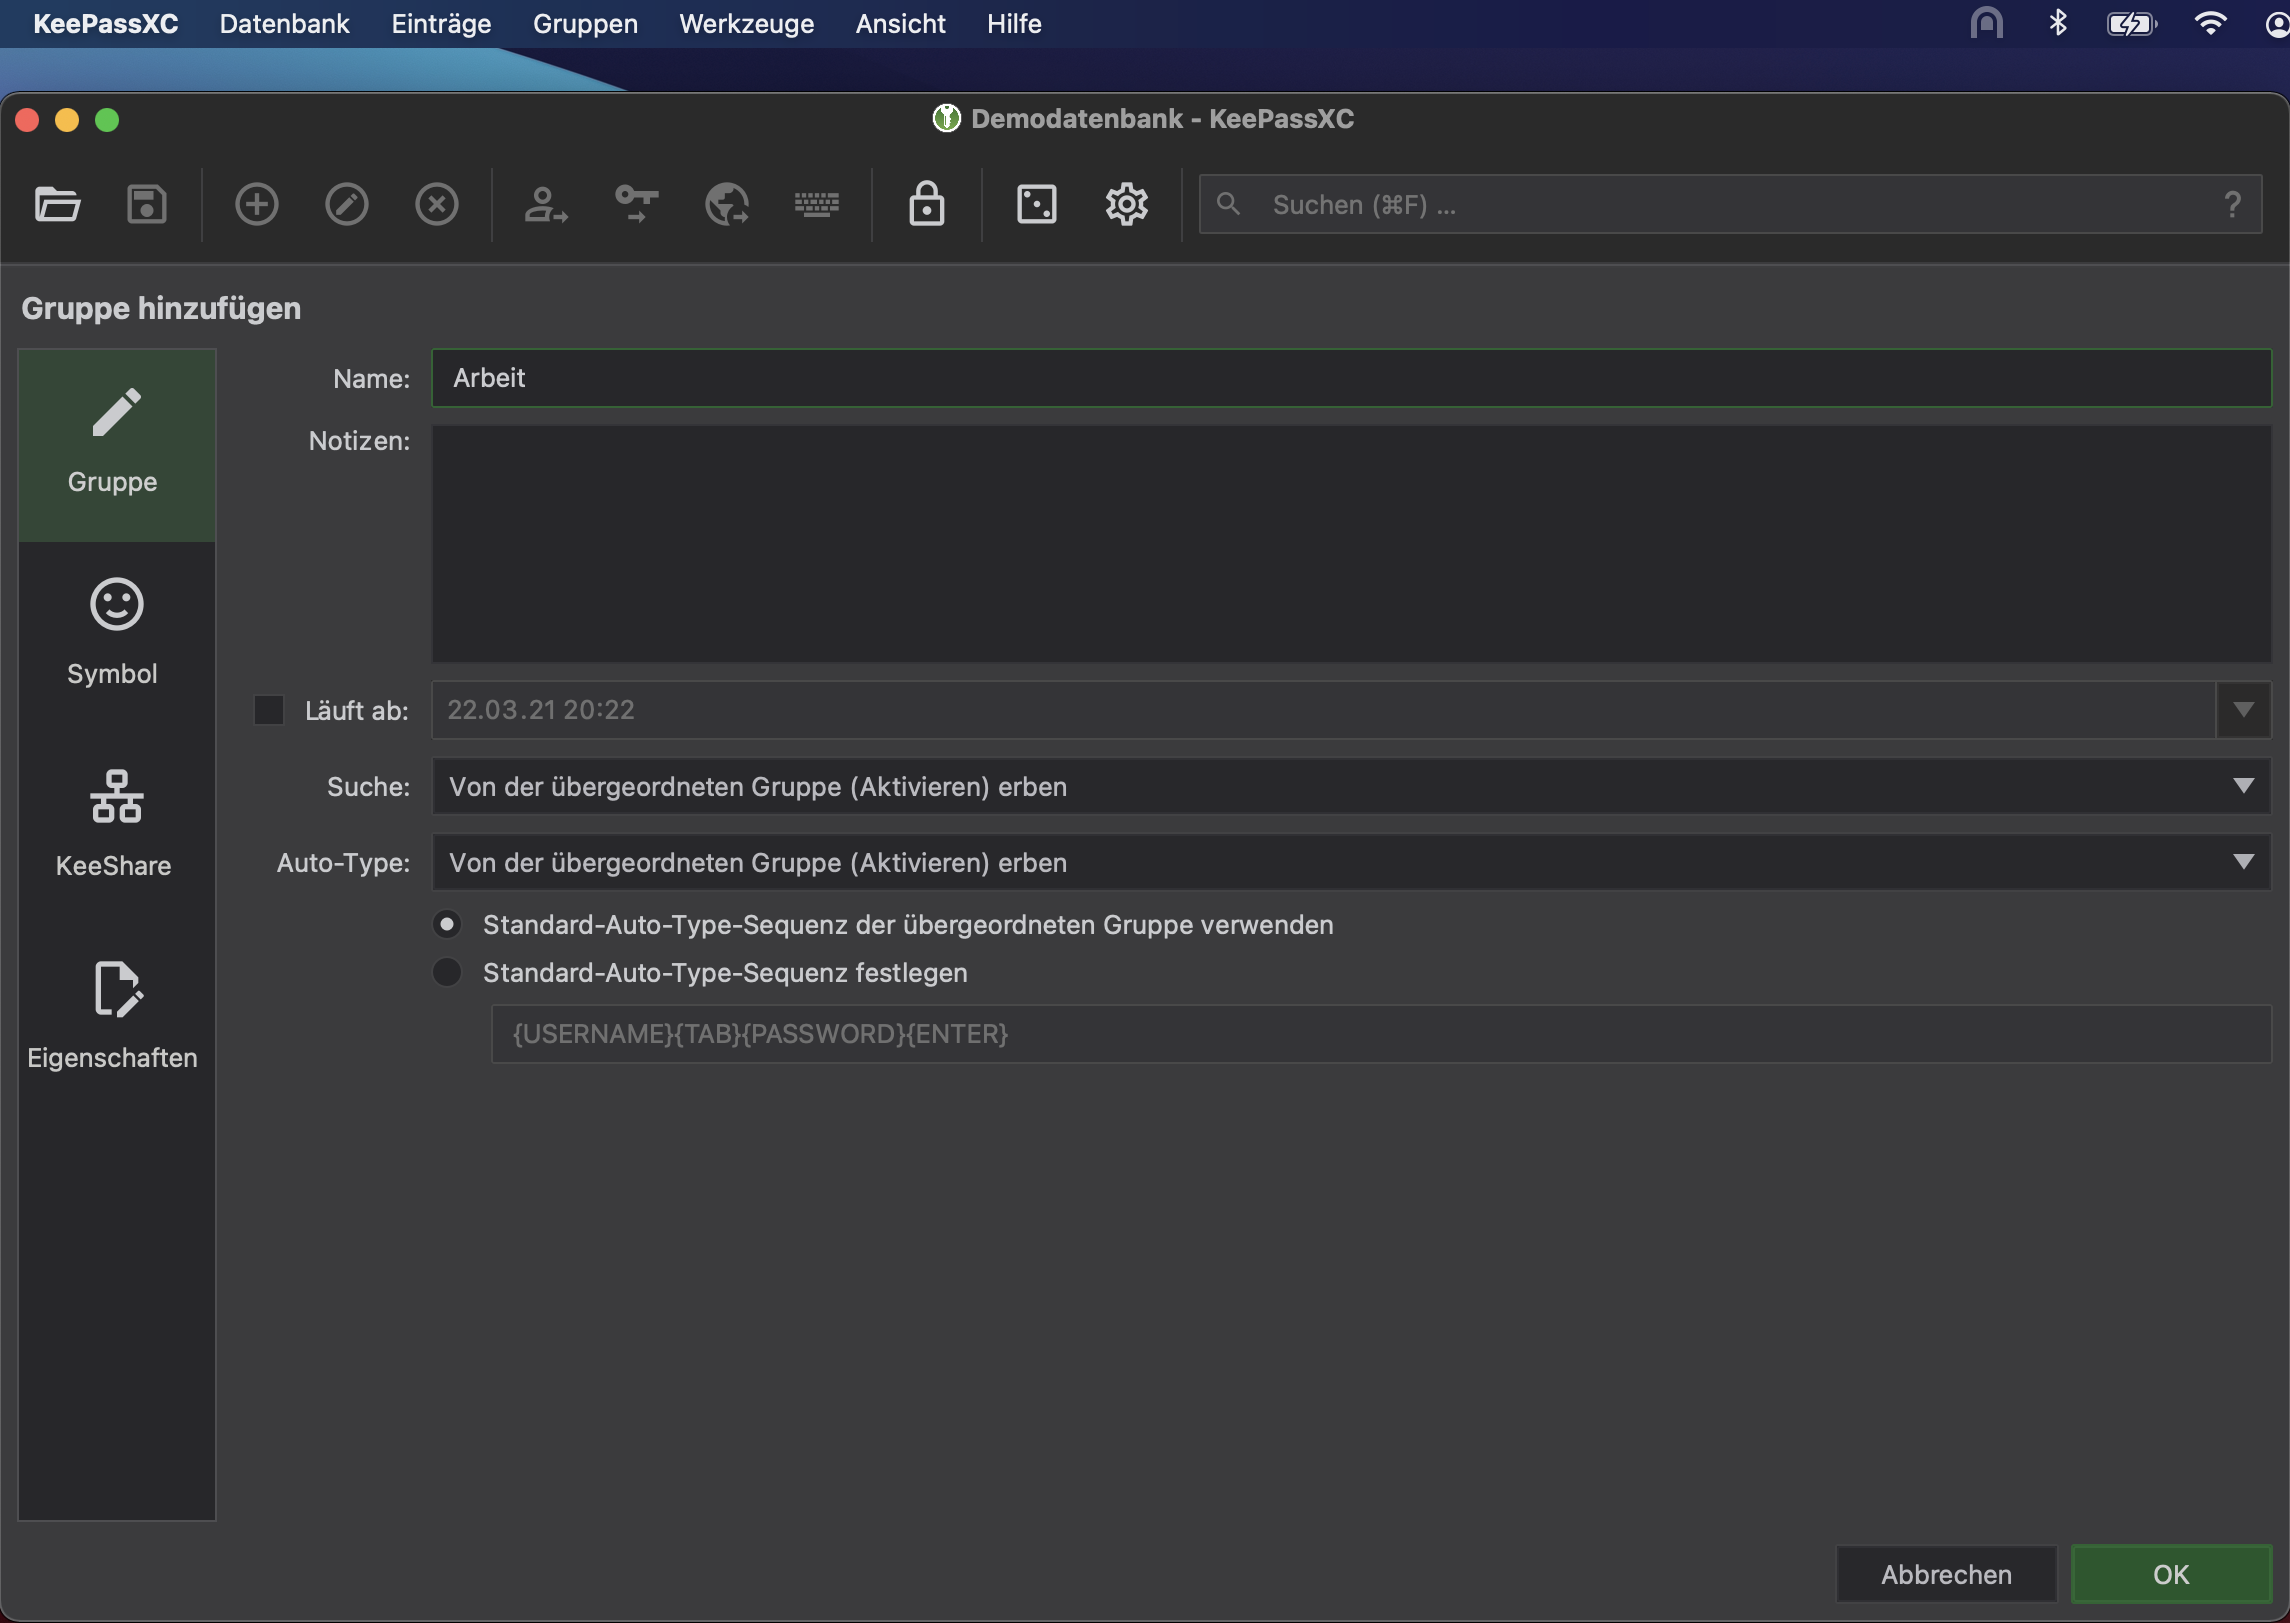Click the lock database padlock icon
2290x1623 pixels.
click(x=926, y=204)
